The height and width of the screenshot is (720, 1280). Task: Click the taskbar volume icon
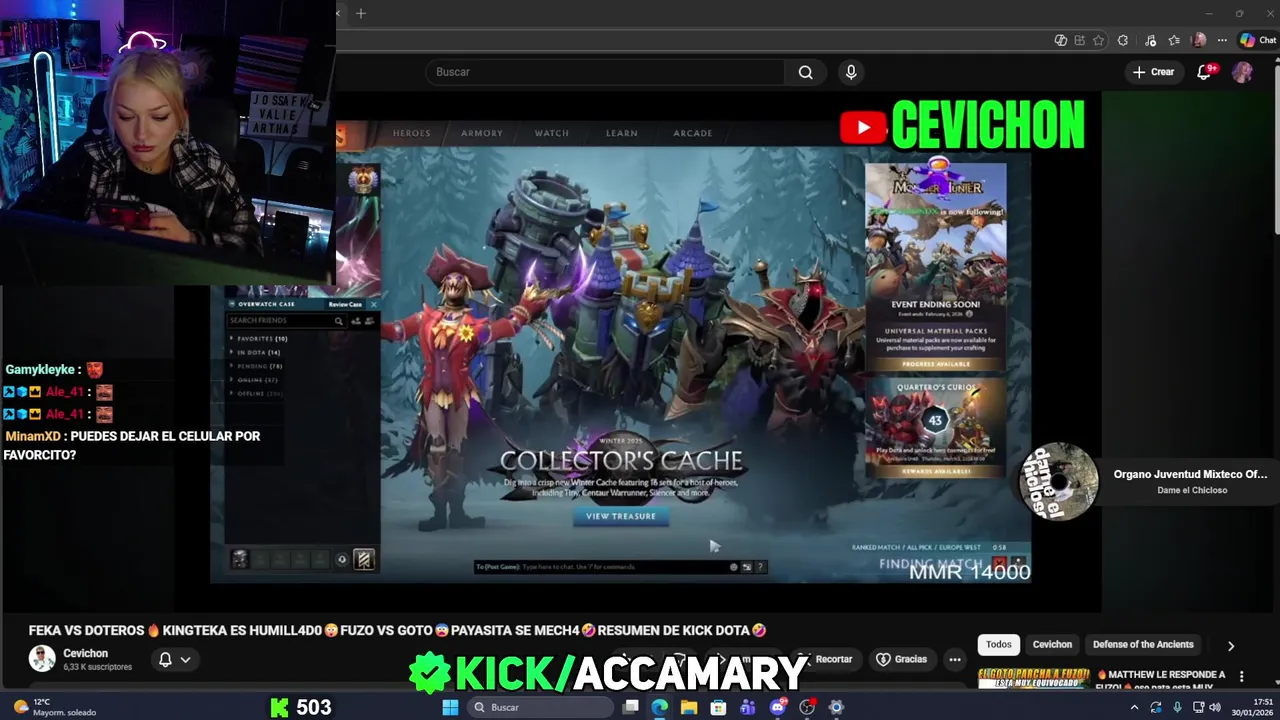pos(1215,707)
